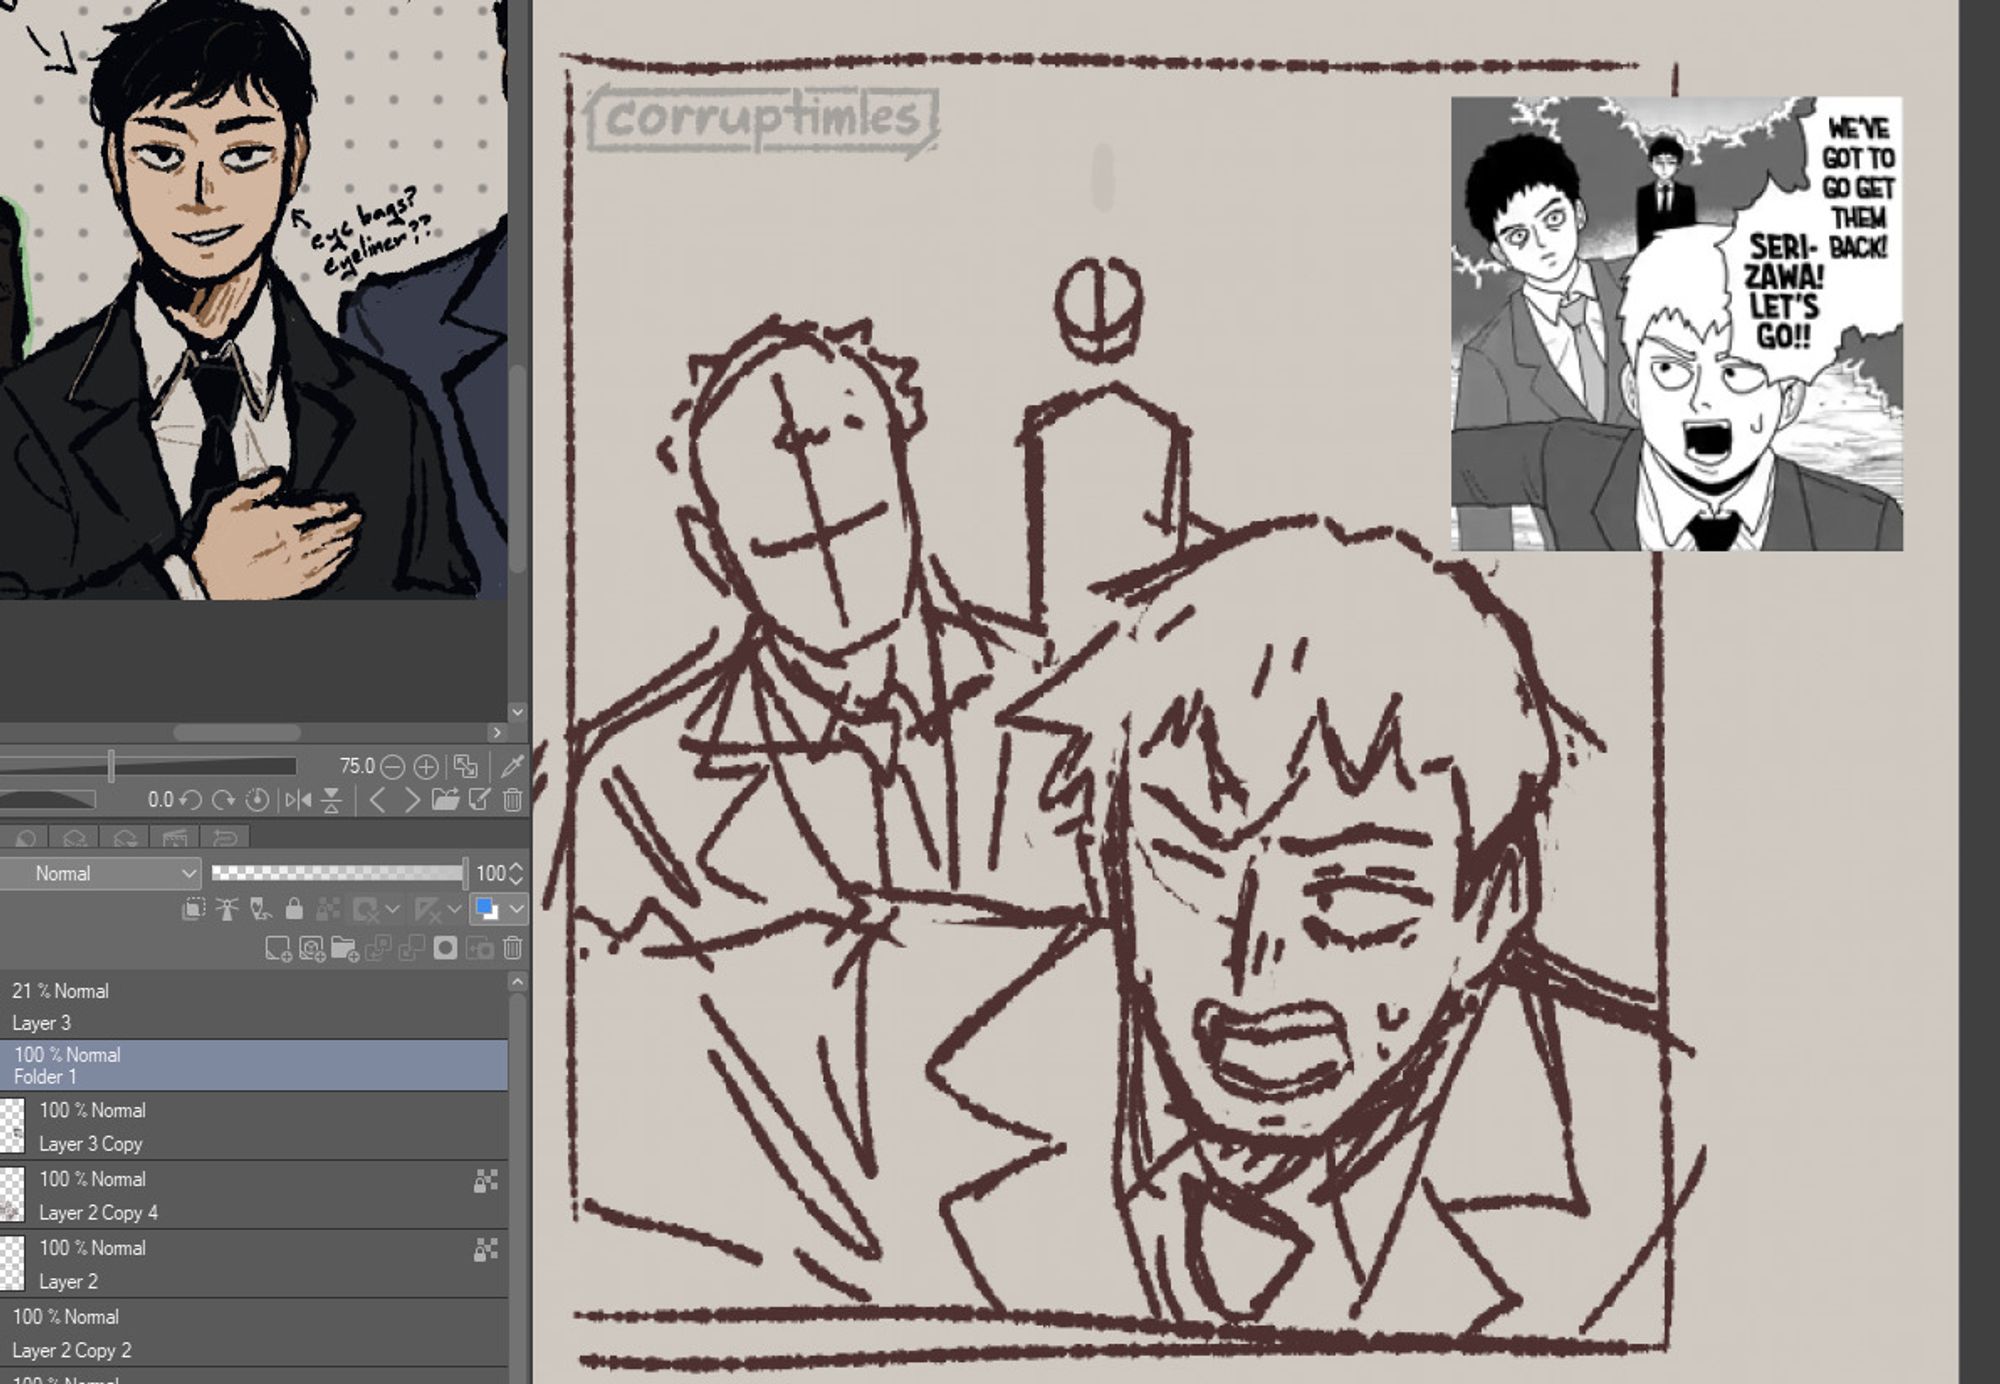Toggle change layer color
This screenshot has width=2000, height=1384.
pos(486,909)
